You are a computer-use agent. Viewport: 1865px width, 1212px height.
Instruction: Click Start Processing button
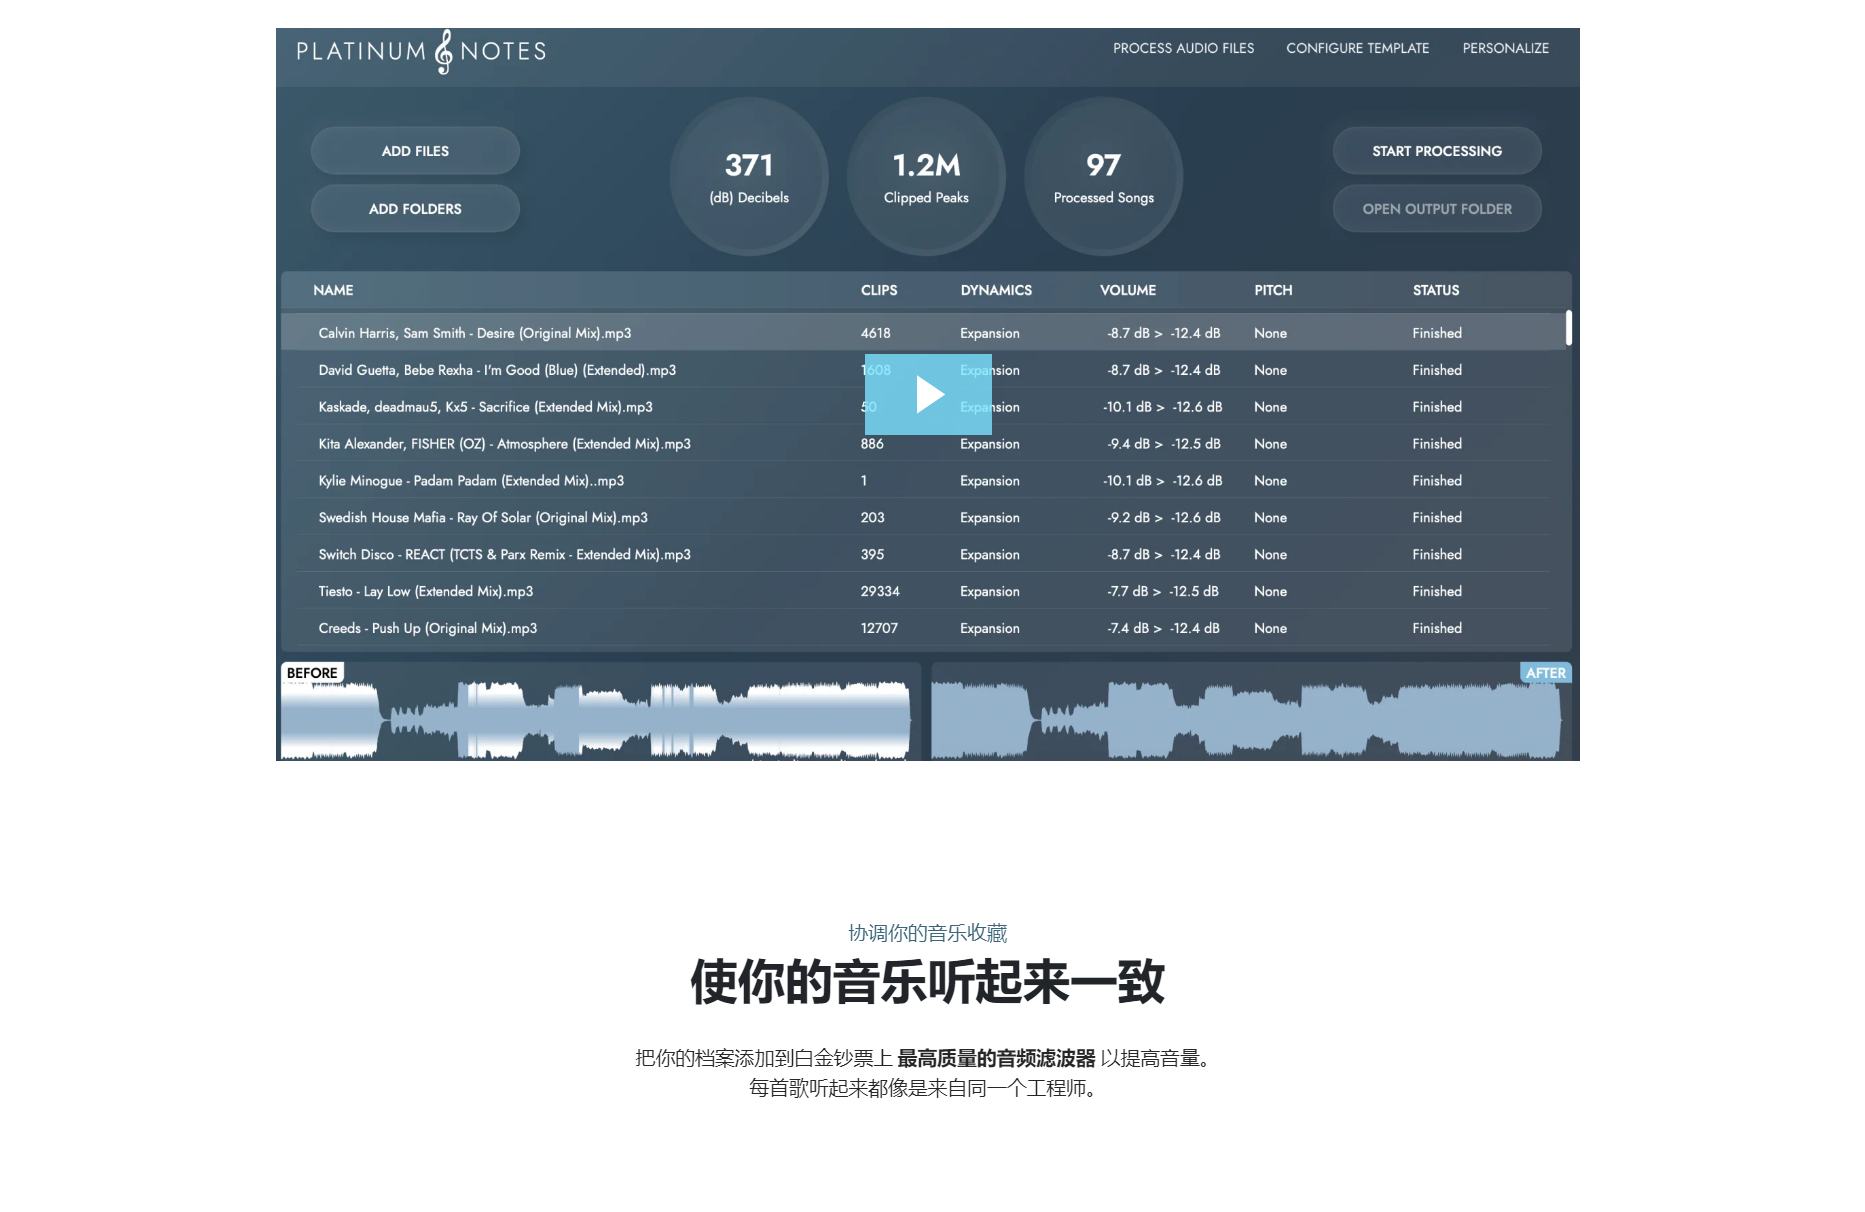point(1437,151)
